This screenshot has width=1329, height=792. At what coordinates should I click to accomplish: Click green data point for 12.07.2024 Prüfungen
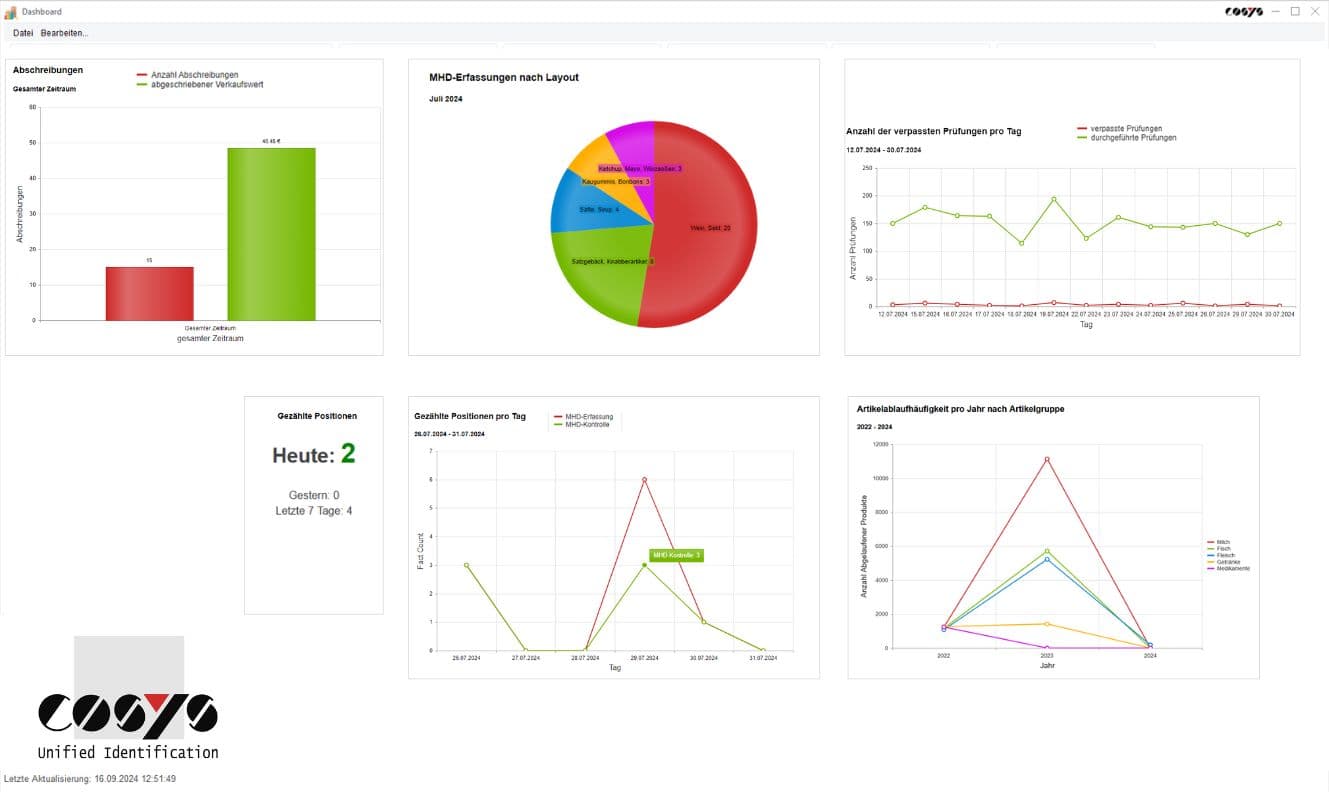click(x=892, y=223)
